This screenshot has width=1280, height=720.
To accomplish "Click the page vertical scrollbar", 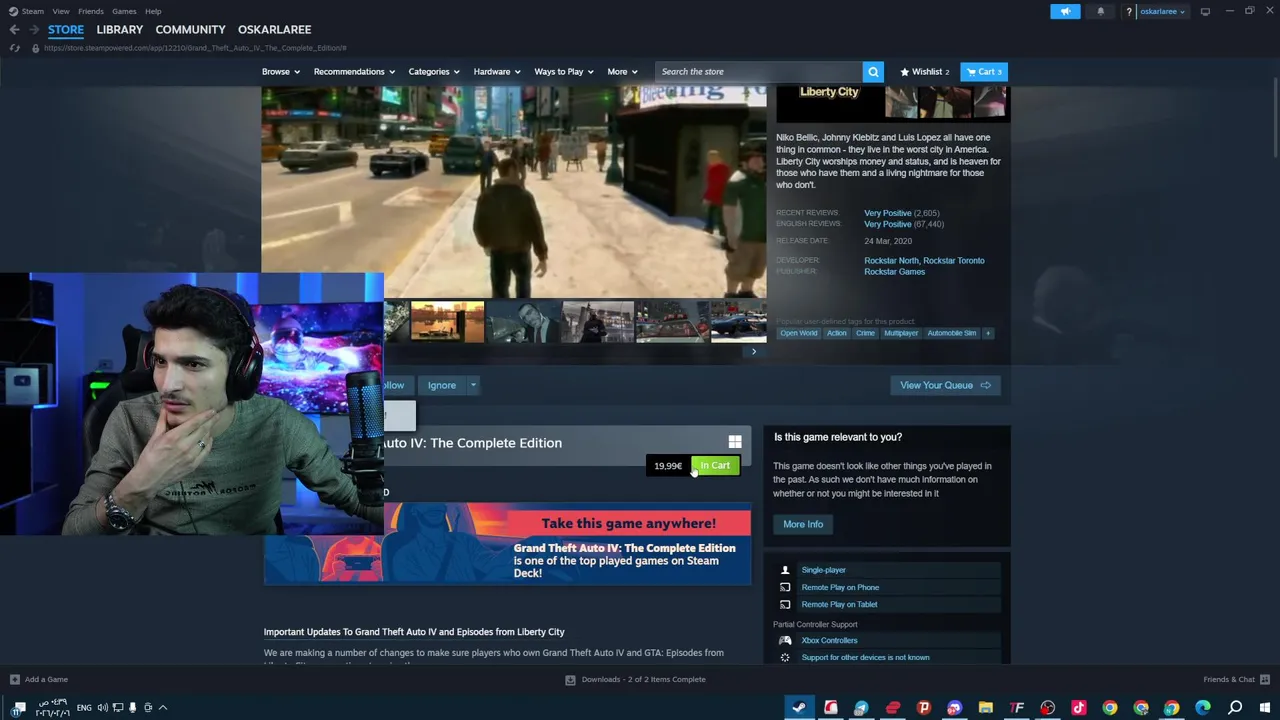I will click(1274, 120).
